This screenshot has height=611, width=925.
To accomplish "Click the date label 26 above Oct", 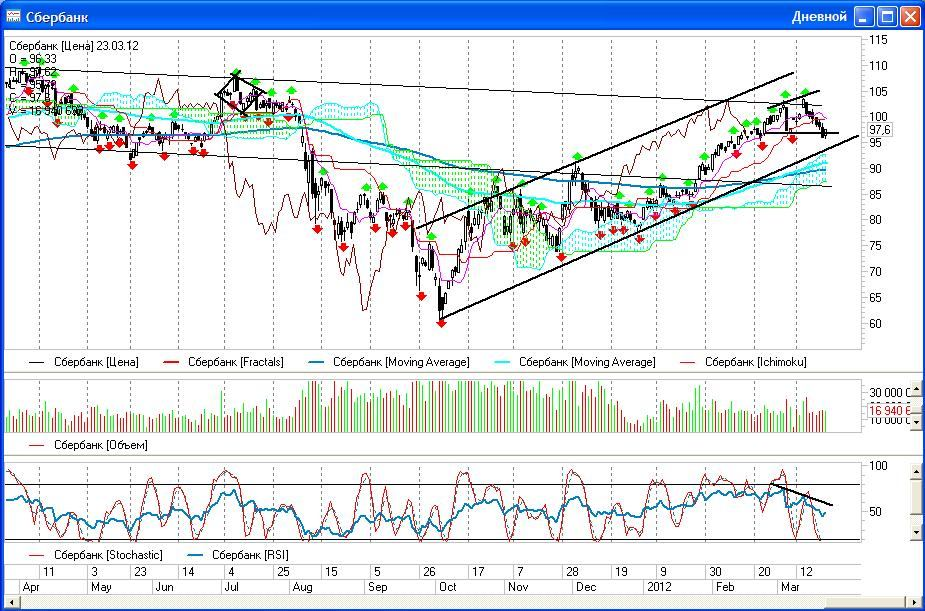I will 429,572.
